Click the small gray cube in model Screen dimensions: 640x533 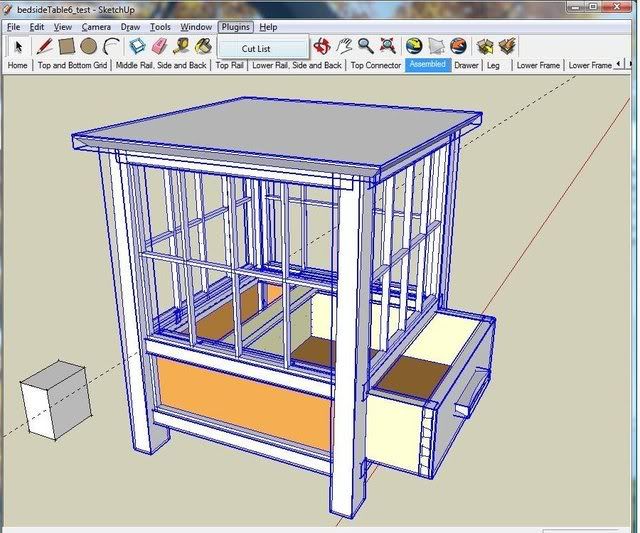click(x=56, y=400)
